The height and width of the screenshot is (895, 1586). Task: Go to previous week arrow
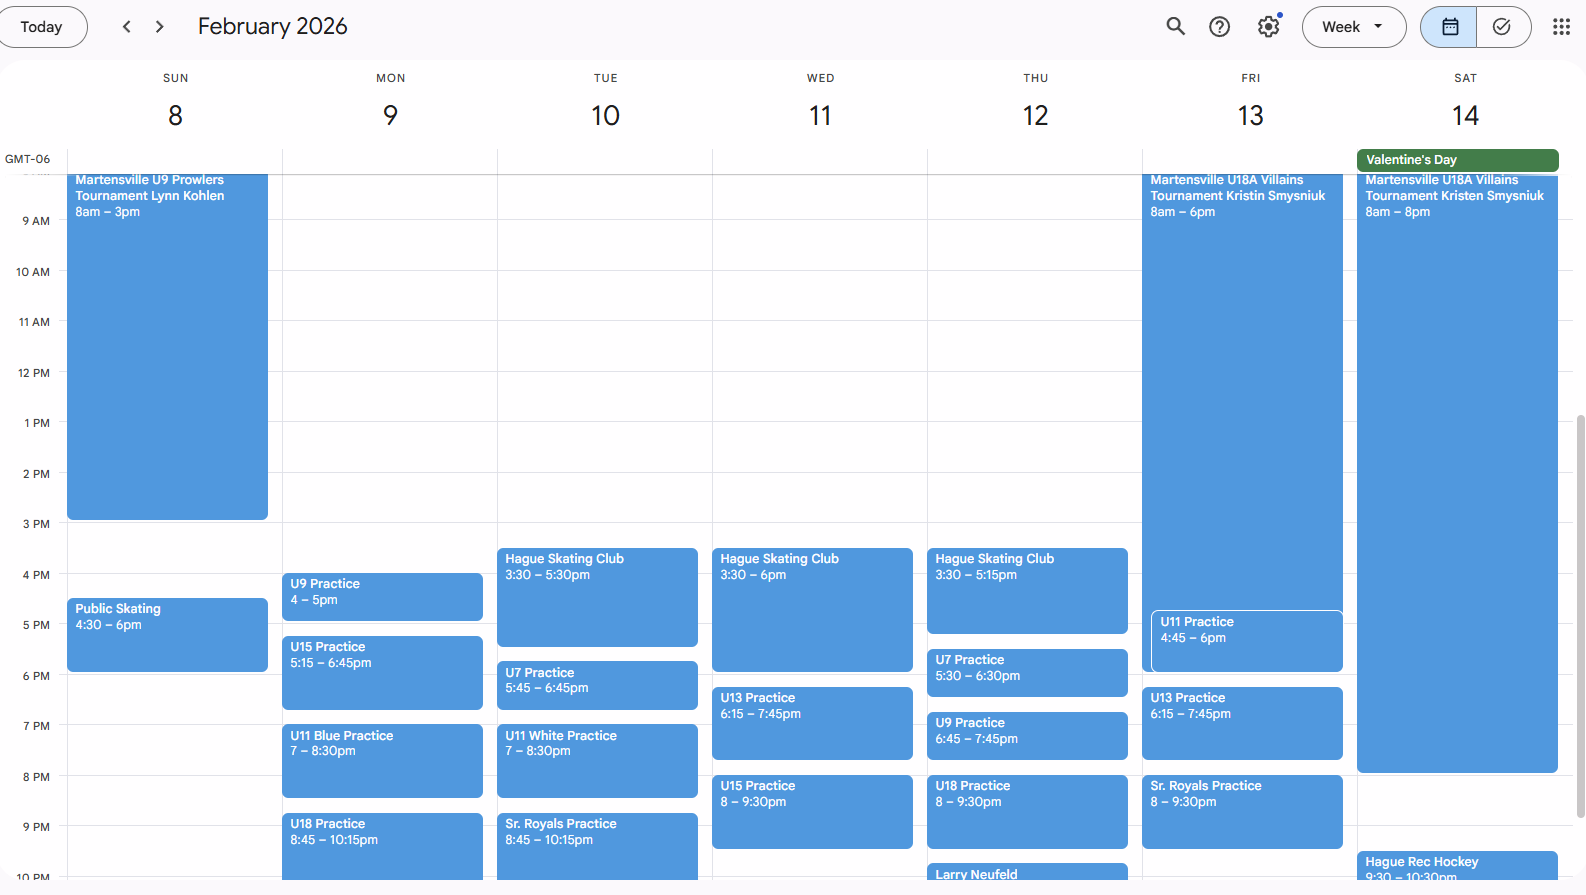coord(126,27)
